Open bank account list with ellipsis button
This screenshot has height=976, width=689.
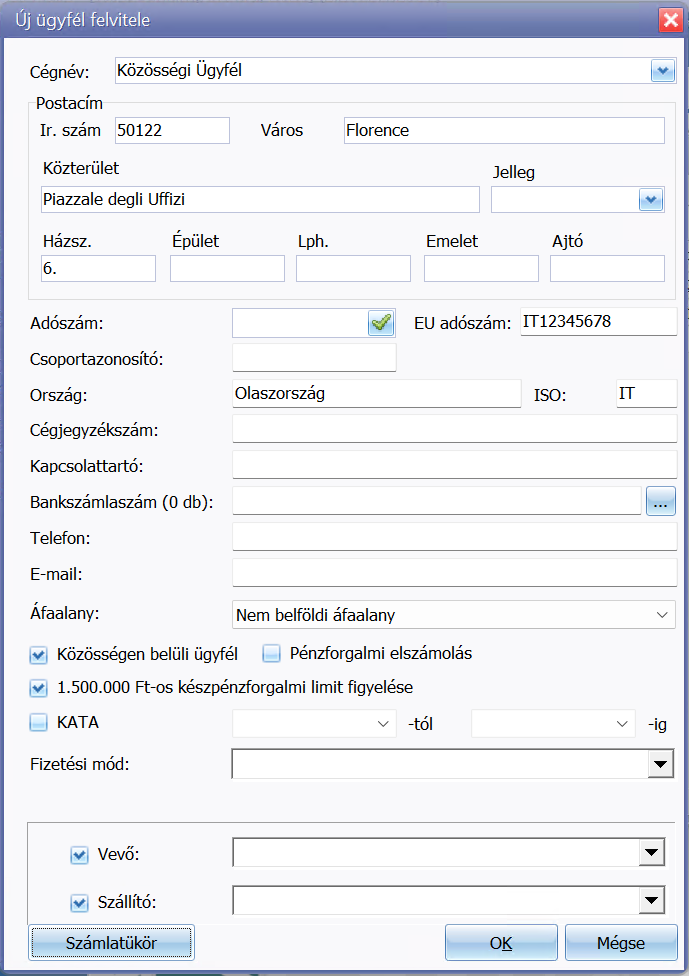tap(661, 501)
